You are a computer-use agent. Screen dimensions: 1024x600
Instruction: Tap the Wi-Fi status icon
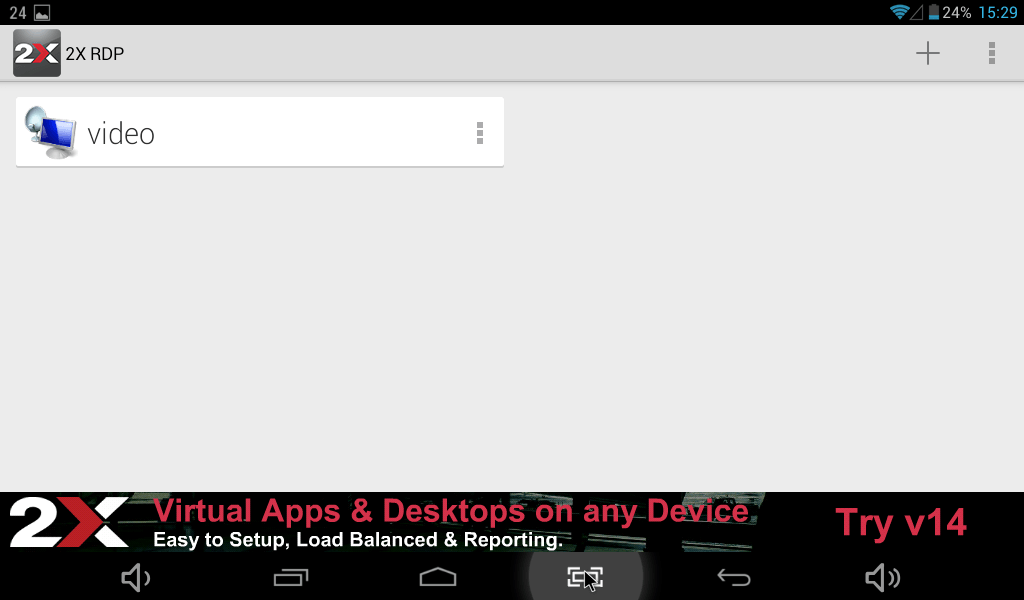tap(899, 12)
